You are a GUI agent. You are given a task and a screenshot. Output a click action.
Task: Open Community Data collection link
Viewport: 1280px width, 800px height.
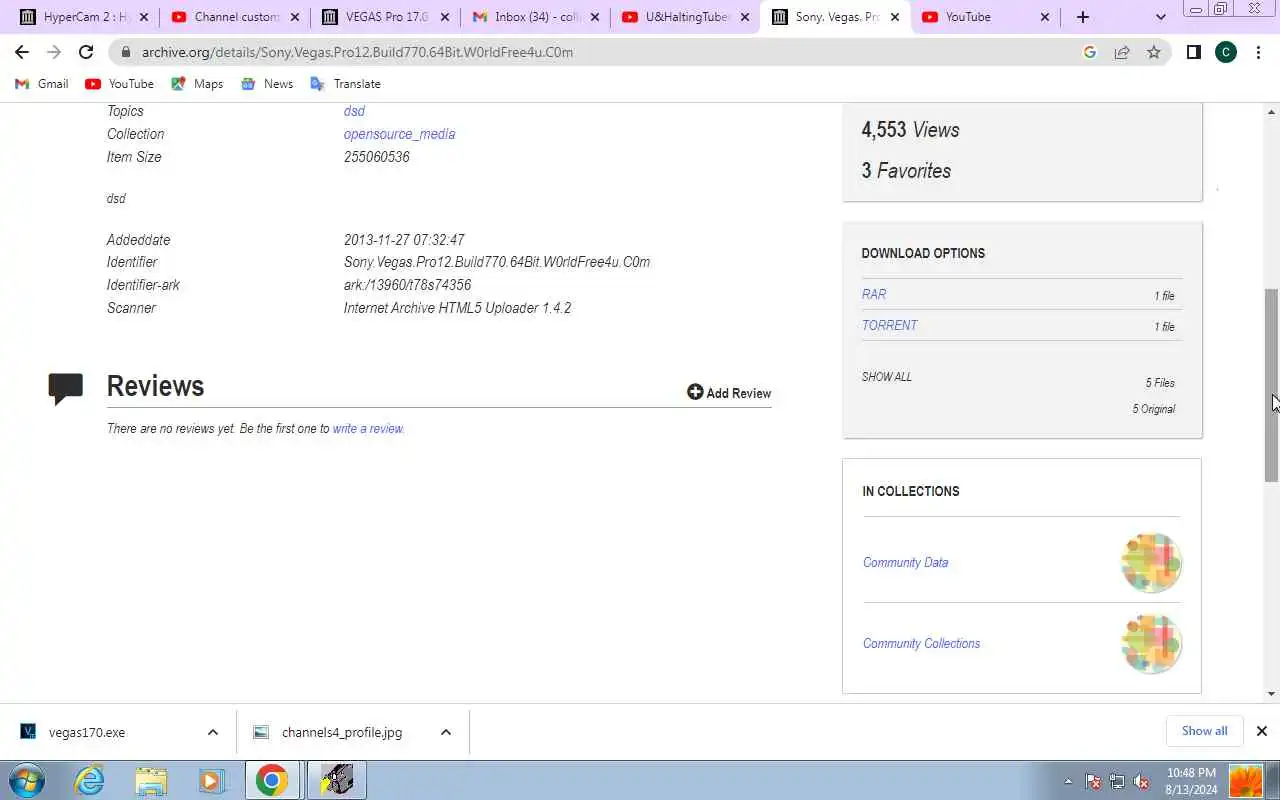[905, 562]
